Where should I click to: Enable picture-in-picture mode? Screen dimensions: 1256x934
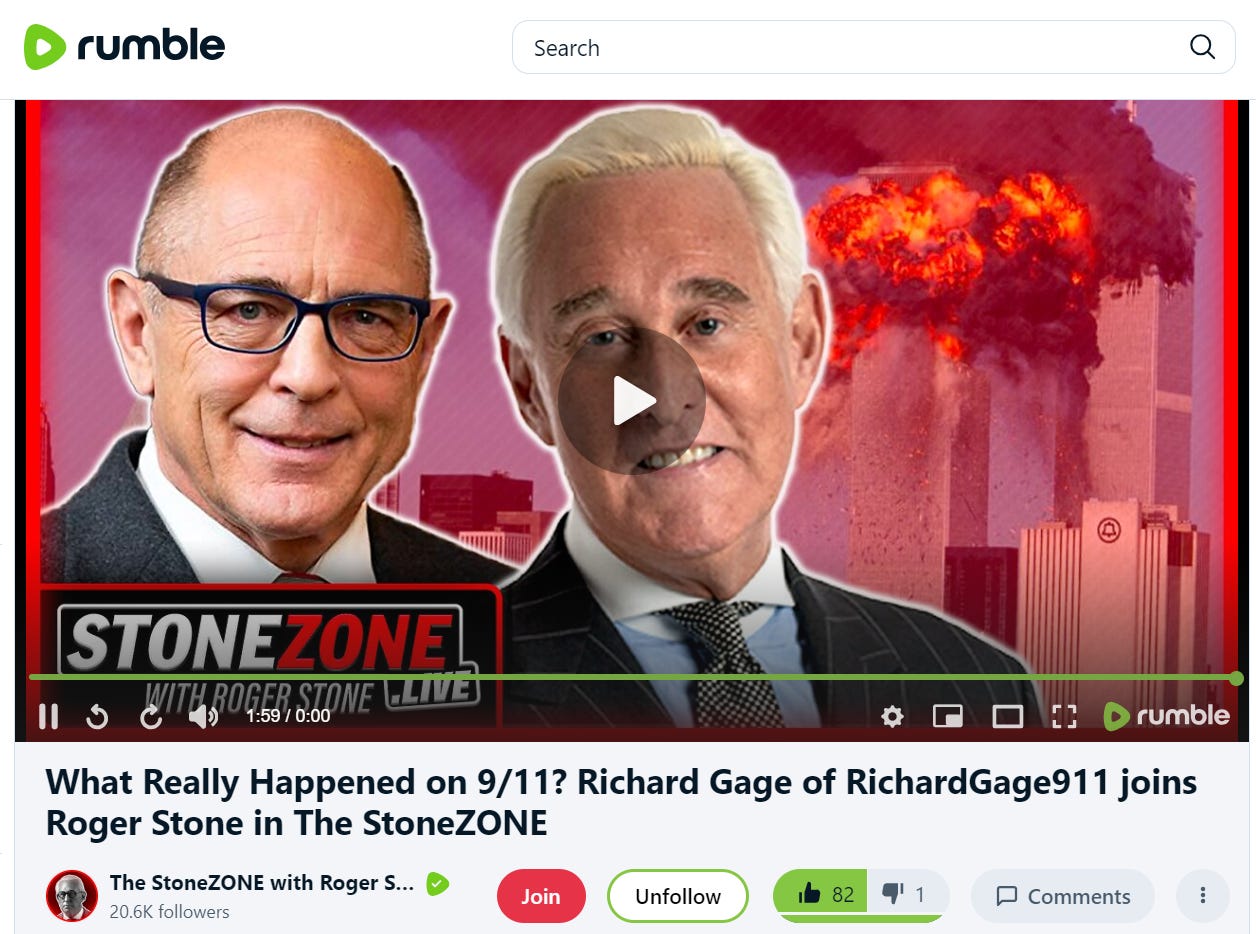[x=948, y=716]
